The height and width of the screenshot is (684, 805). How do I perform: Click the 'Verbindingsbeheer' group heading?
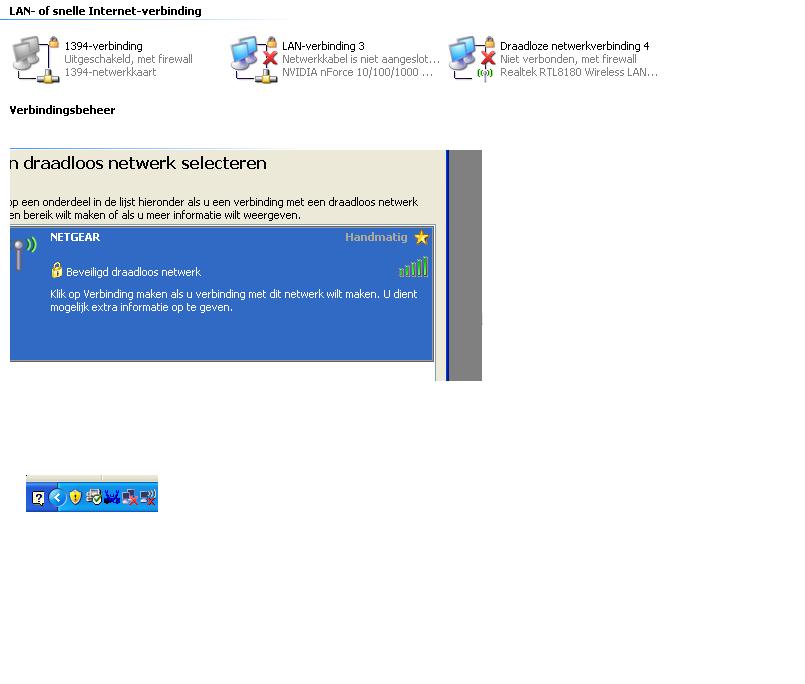[62, 110]
